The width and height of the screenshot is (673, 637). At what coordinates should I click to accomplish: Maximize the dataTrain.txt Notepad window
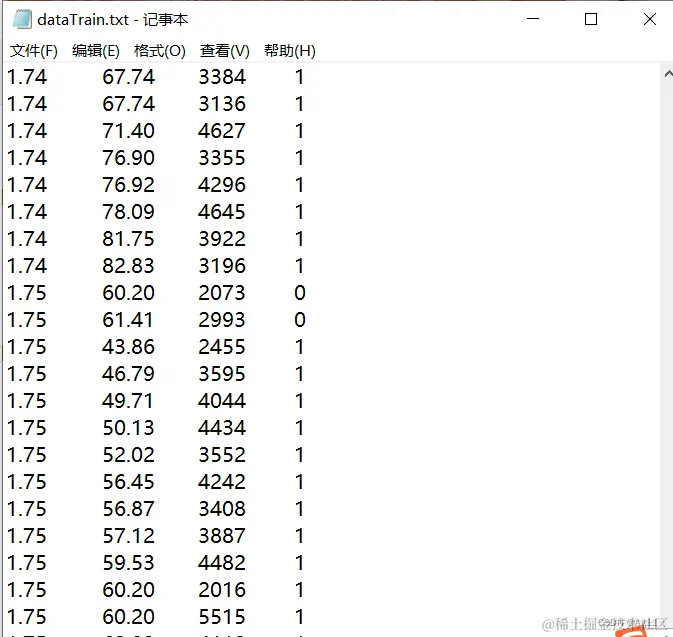591,19
